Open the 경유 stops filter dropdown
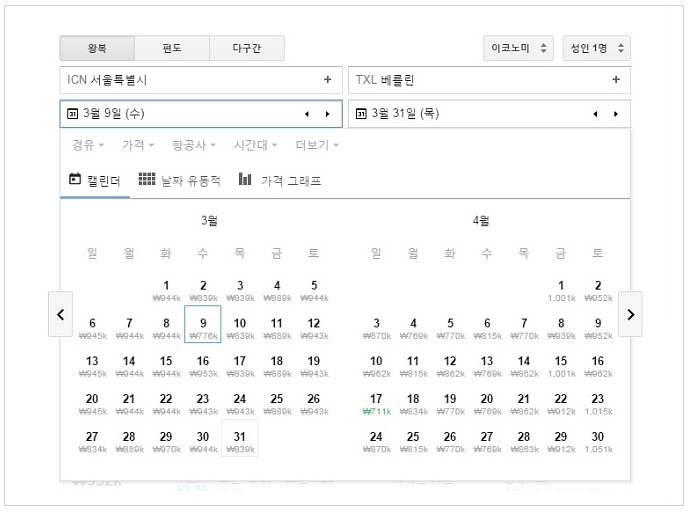 [88, 145]
